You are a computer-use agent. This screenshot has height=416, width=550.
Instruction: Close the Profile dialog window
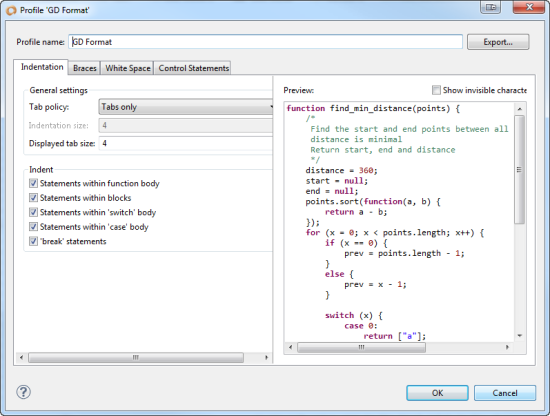point(529,7)
